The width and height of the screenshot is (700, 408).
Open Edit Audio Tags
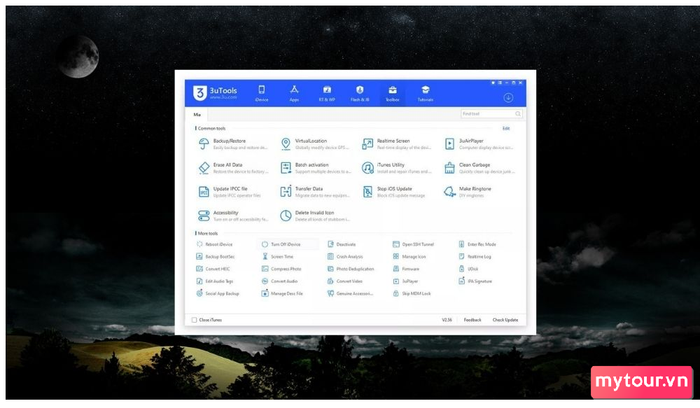coord(215,281)
